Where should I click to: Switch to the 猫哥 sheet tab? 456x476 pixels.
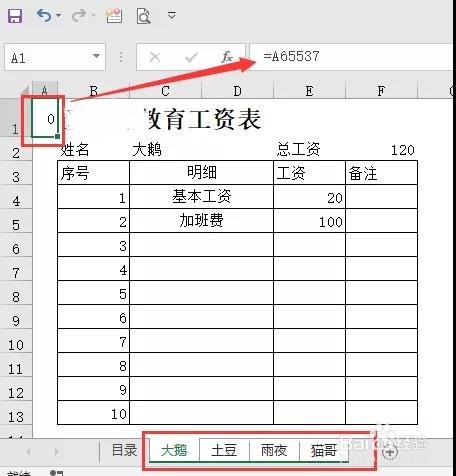pos(324,450)
